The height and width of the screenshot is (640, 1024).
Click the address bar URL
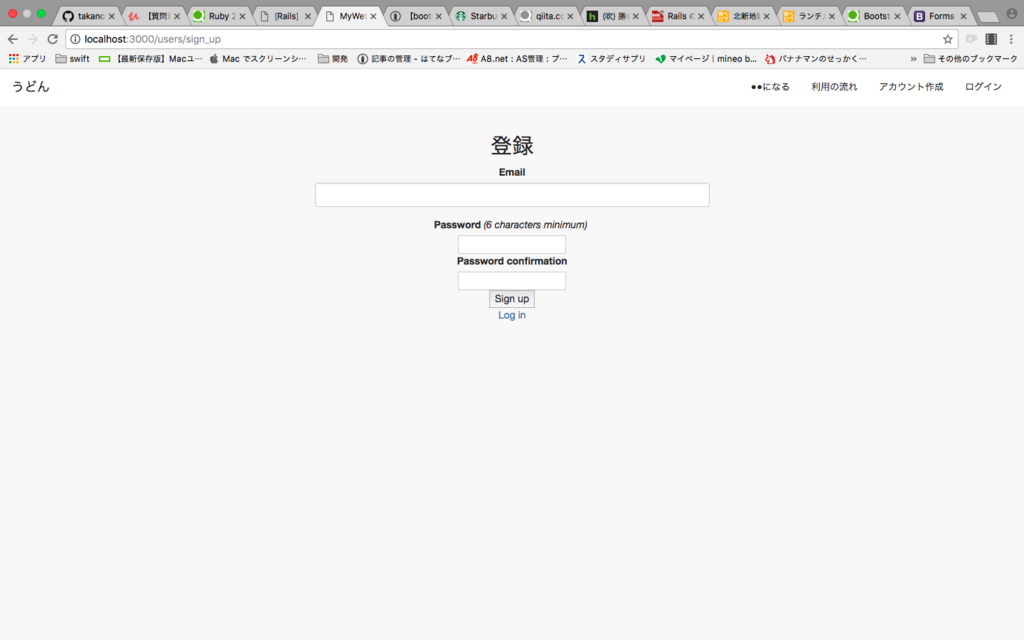(x=152, y=39)
